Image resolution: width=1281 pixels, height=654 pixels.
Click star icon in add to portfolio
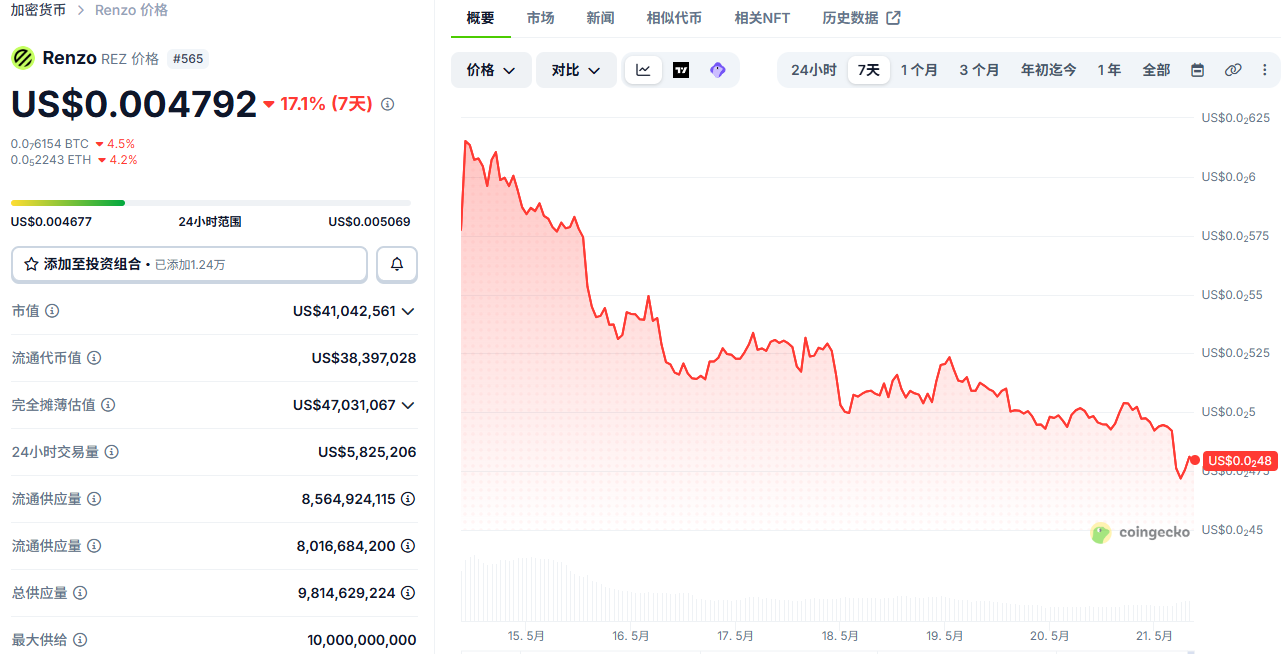click(31, 264)
